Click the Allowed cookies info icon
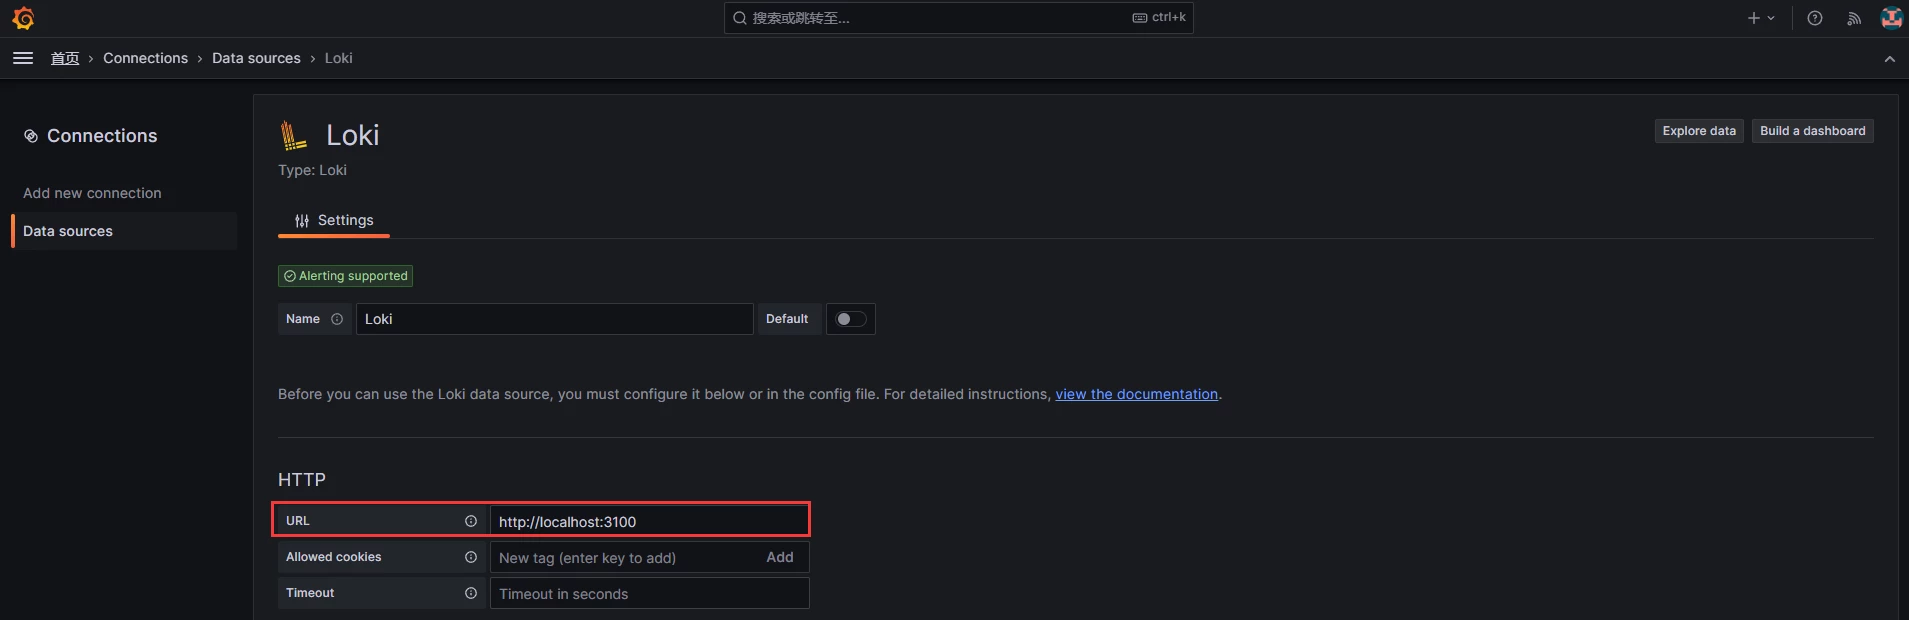Viewport: 1909px width, 620px height. click(x=471, y=557)
